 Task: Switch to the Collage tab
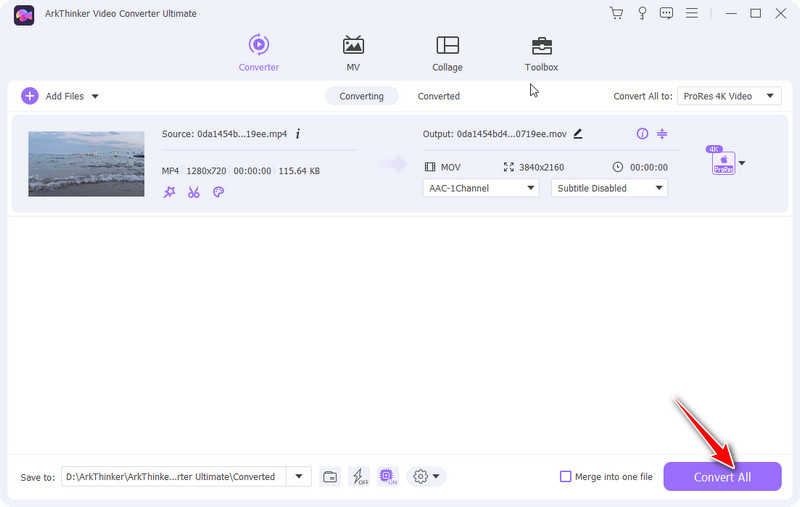coord(447,53)
